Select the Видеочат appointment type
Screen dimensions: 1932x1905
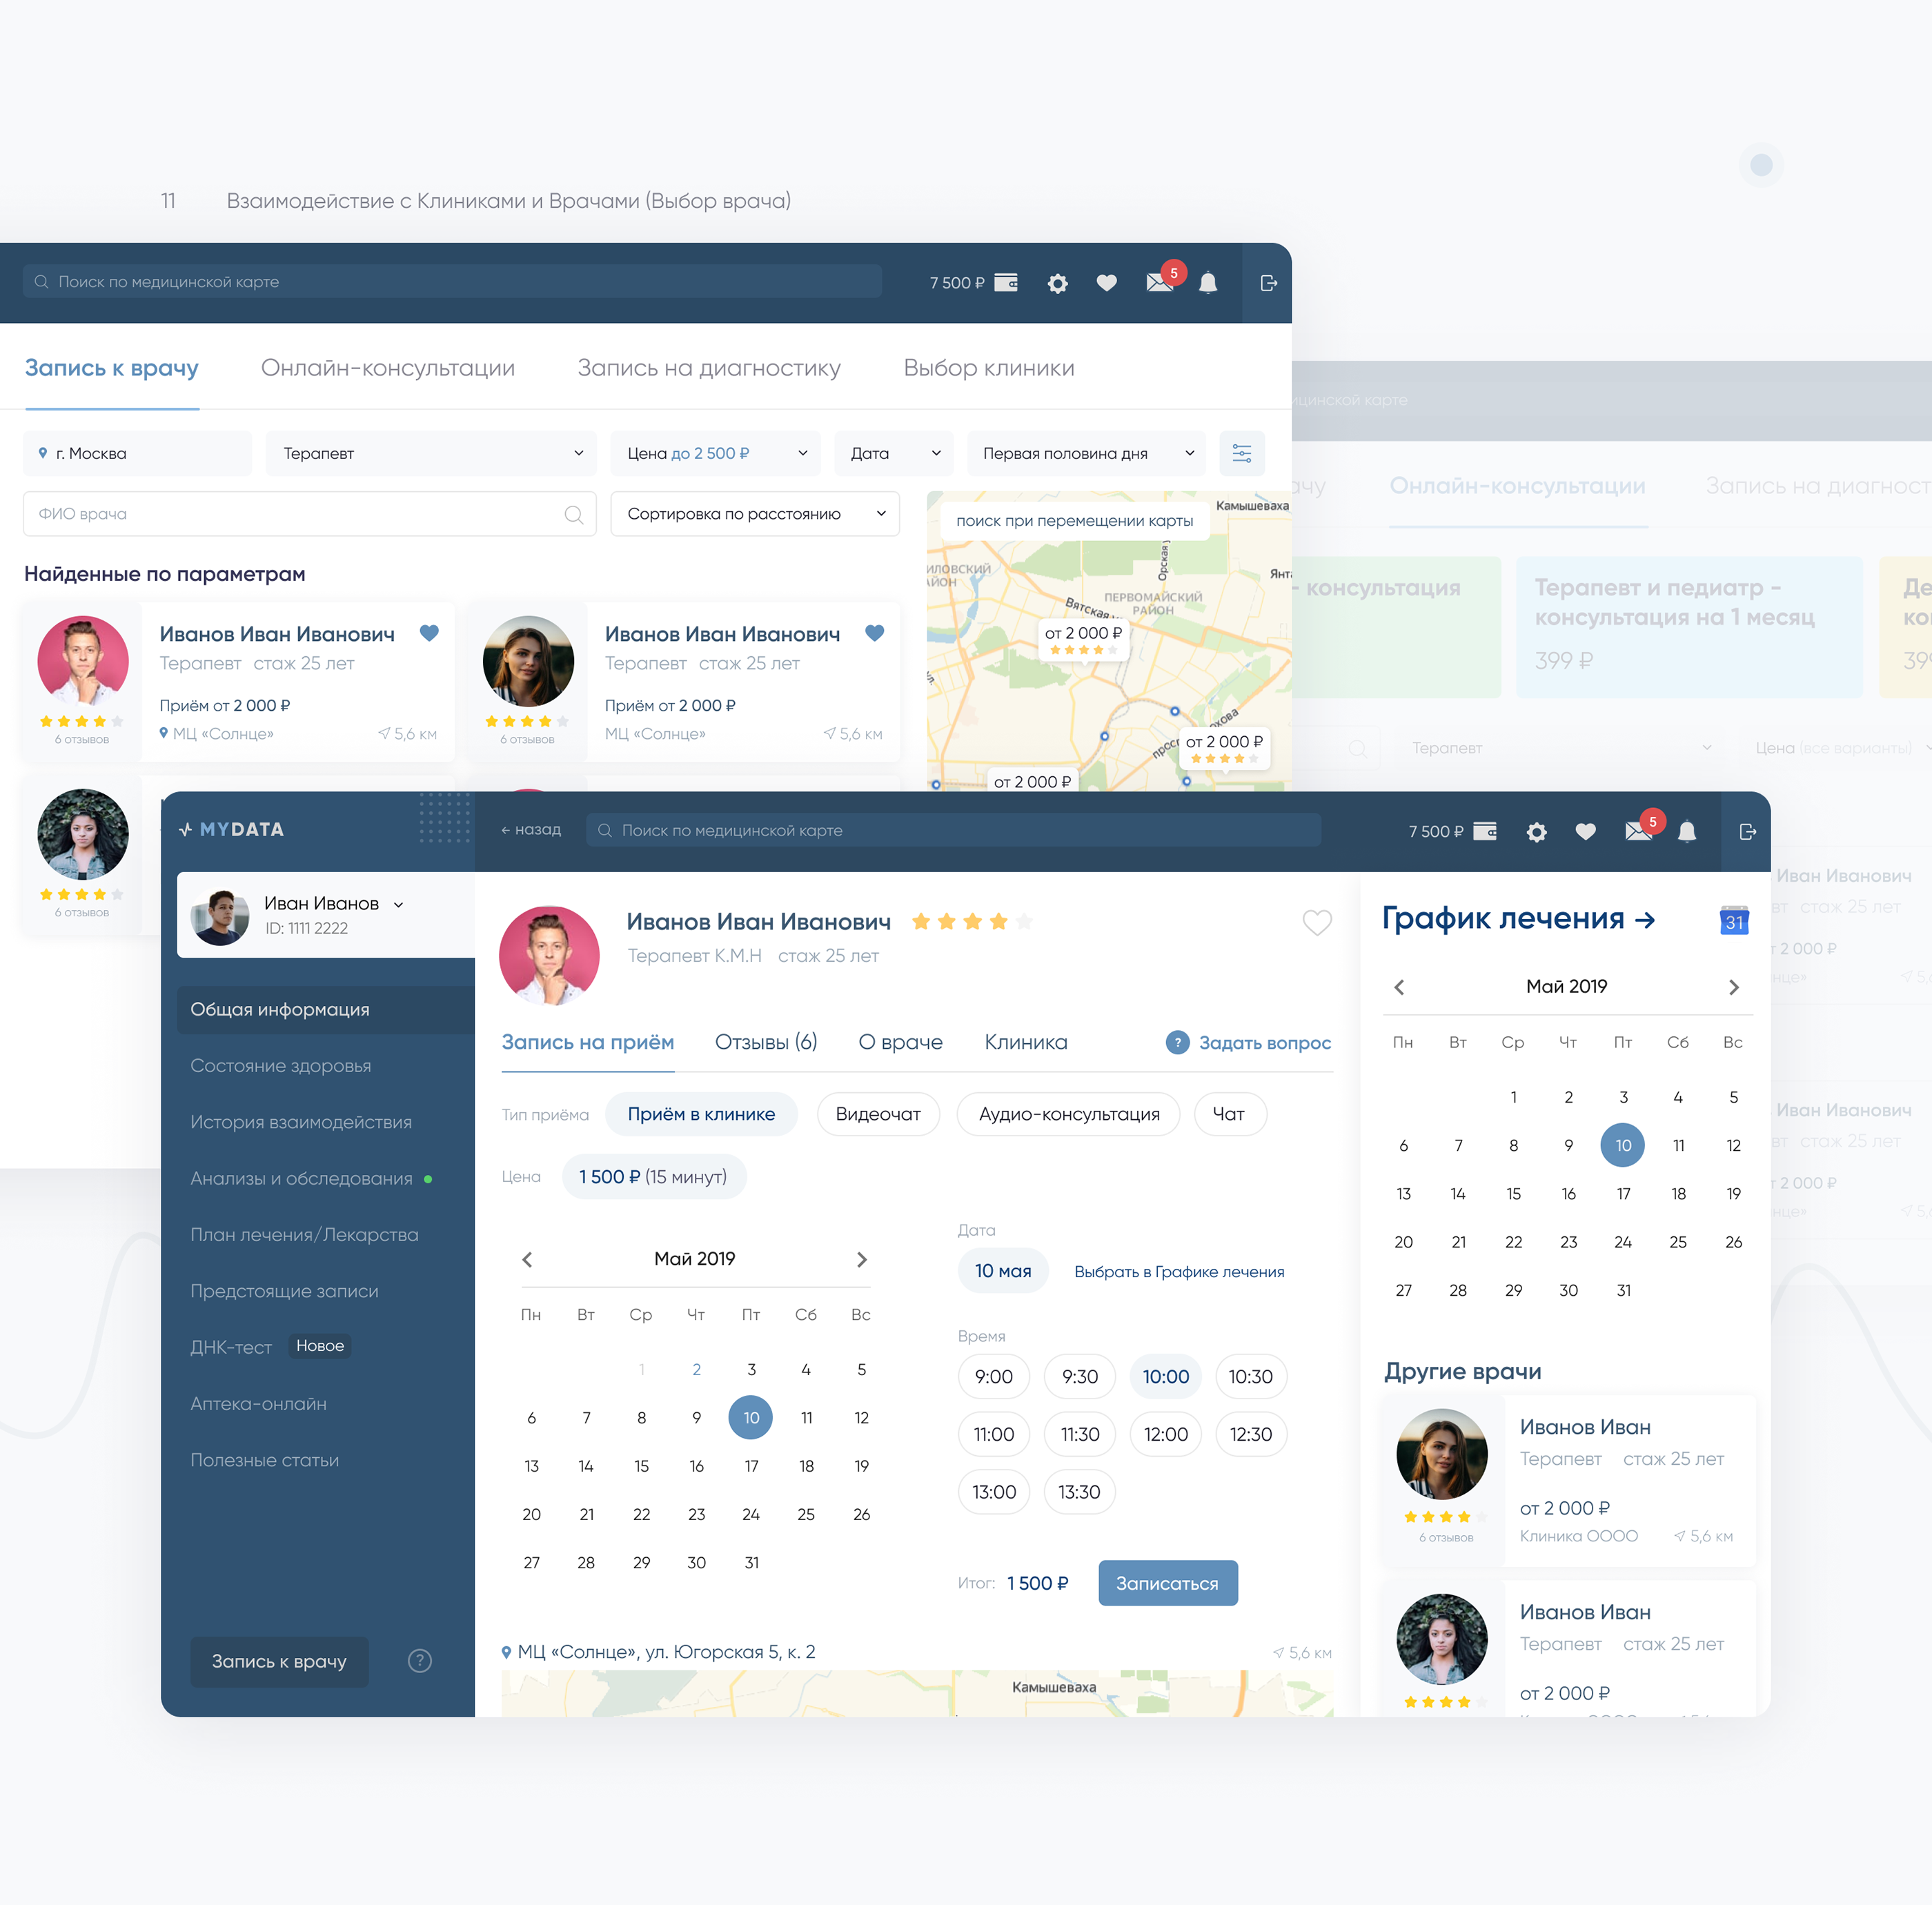tap(877, 1114)
